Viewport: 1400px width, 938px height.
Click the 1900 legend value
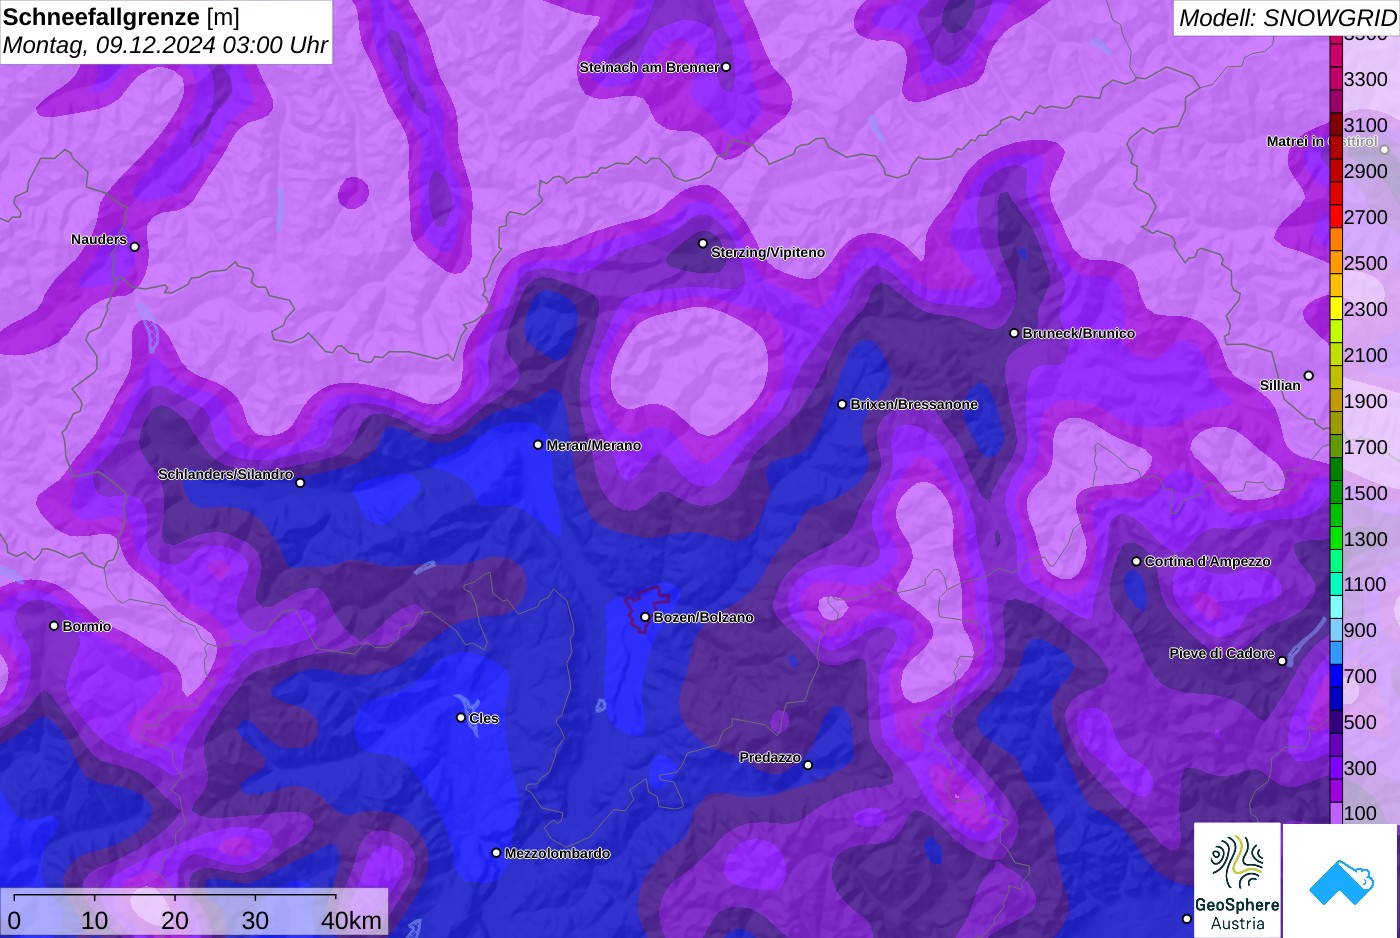1365,401
